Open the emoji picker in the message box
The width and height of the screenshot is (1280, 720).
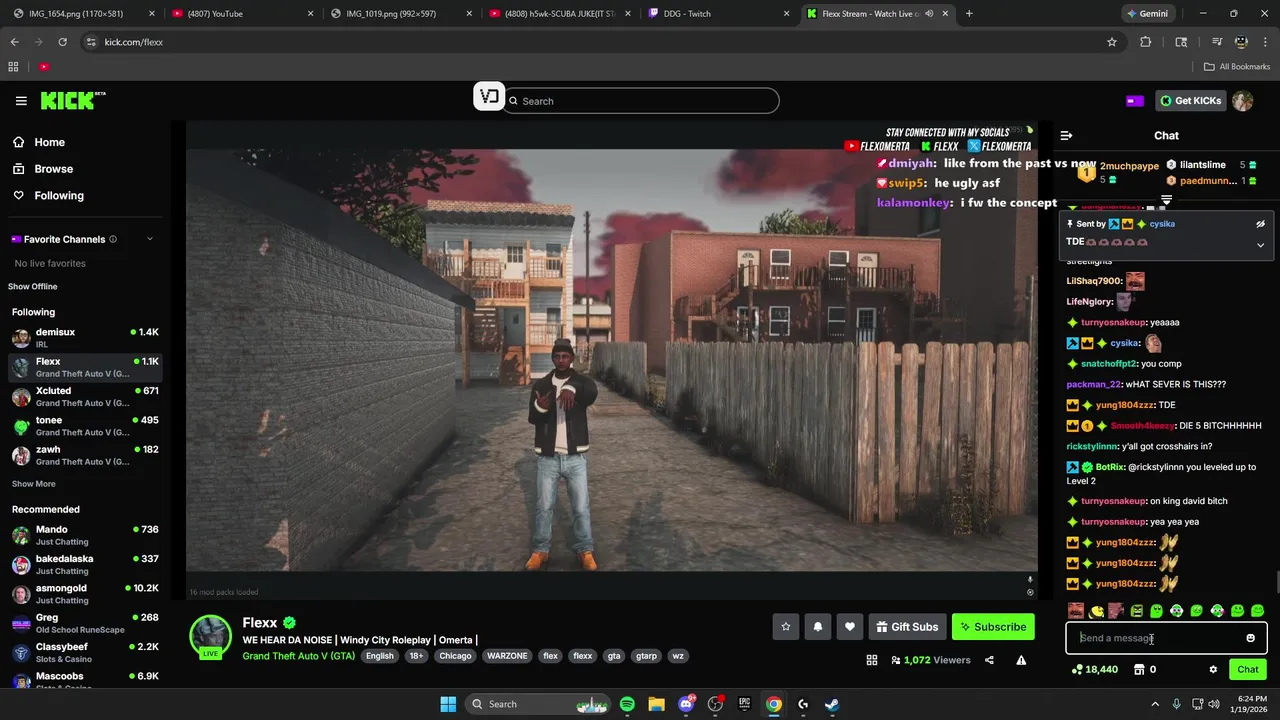point(1250,638)
